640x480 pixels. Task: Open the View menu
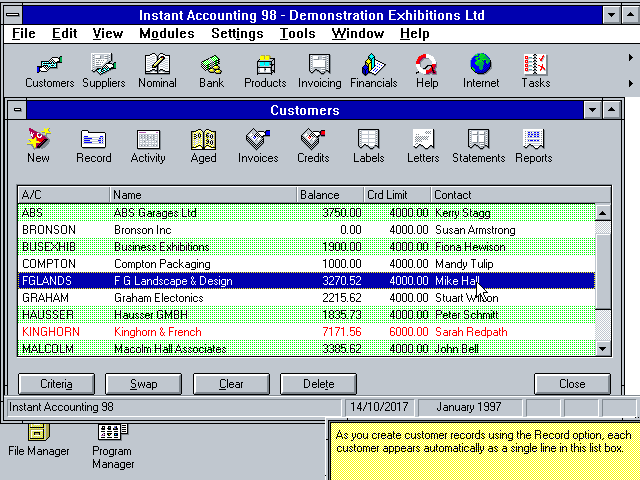108,33
